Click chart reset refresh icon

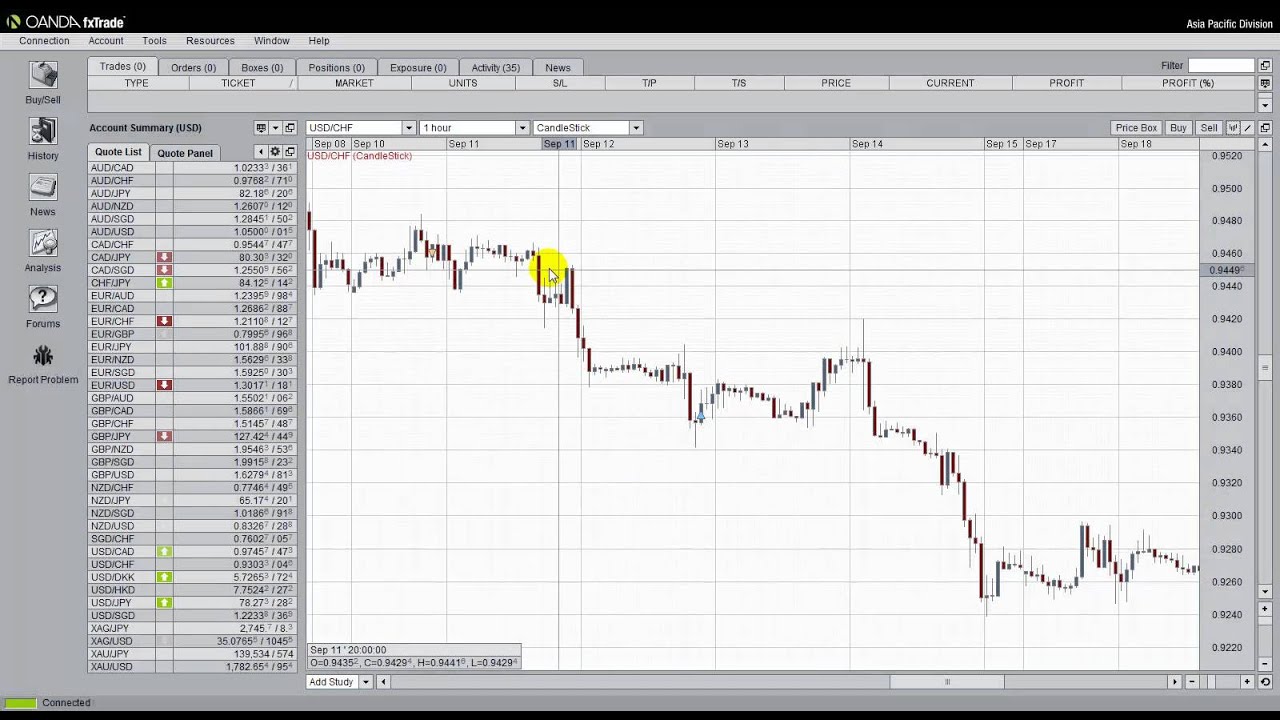click(1265, 682)
